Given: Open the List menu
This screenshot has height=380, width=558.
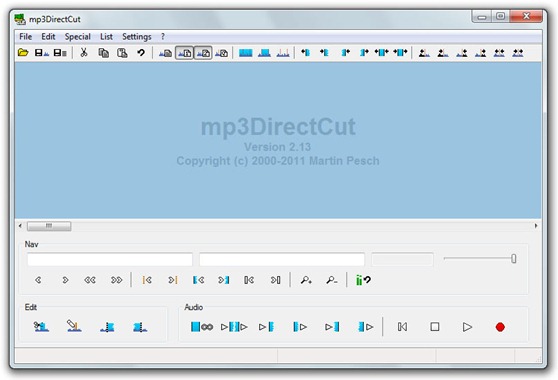Looking at the screenshot, I should pyautogui.click(x=106, y=37).
